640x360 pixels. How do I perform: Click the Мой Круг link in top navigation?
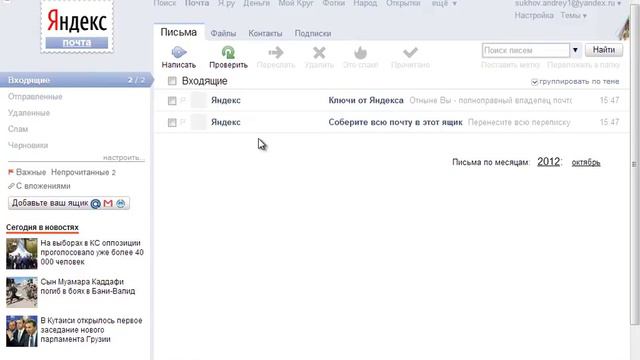point(296,3)
